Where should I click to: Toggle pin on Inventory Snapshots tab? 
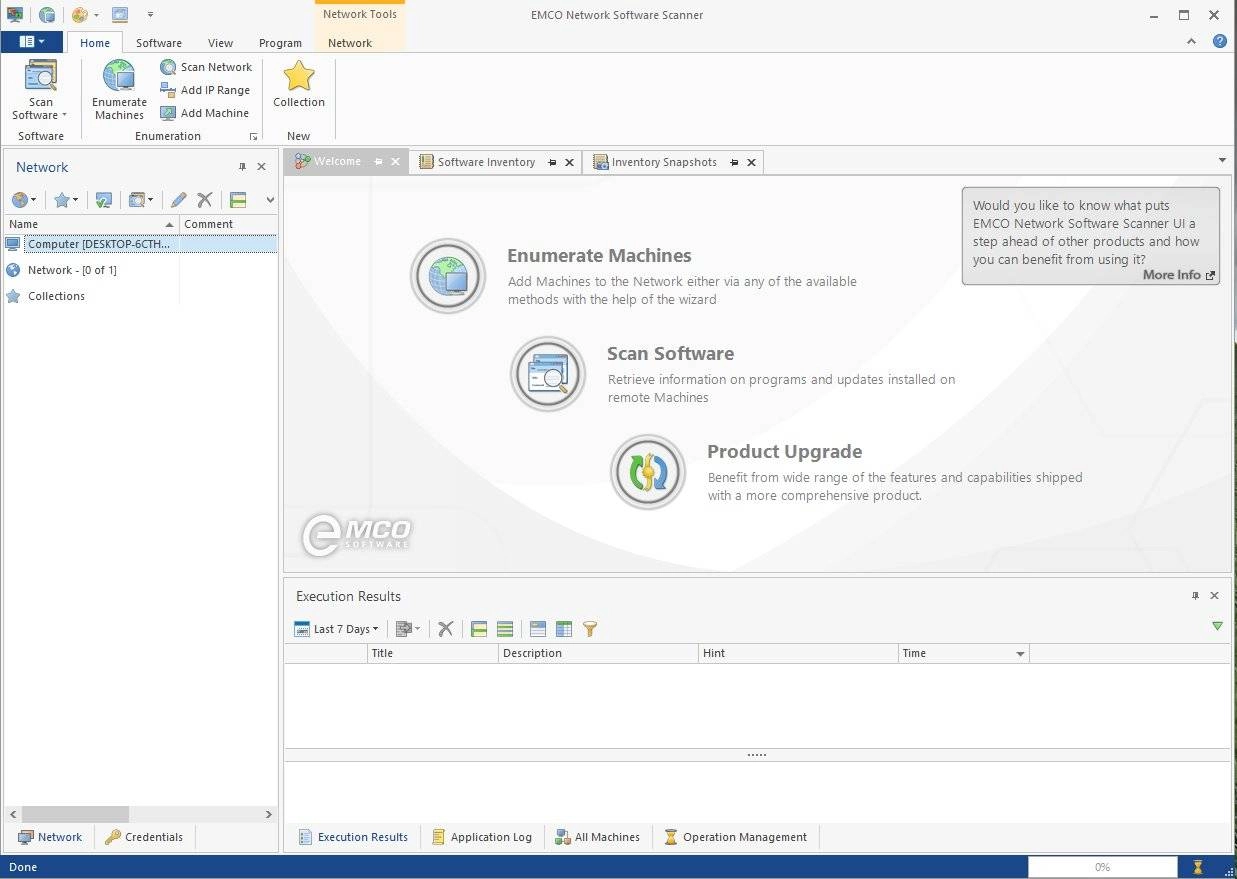[x=734, y=162]
